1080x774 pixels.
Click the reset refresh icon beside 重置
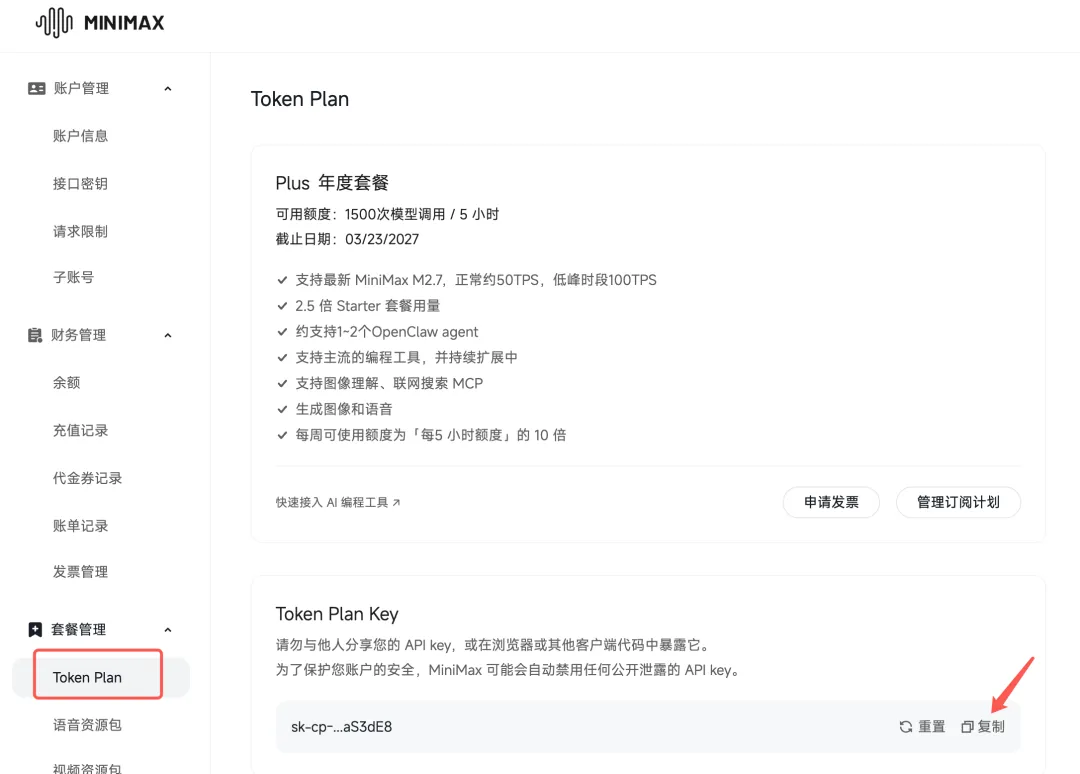click(x=906, y=726)
